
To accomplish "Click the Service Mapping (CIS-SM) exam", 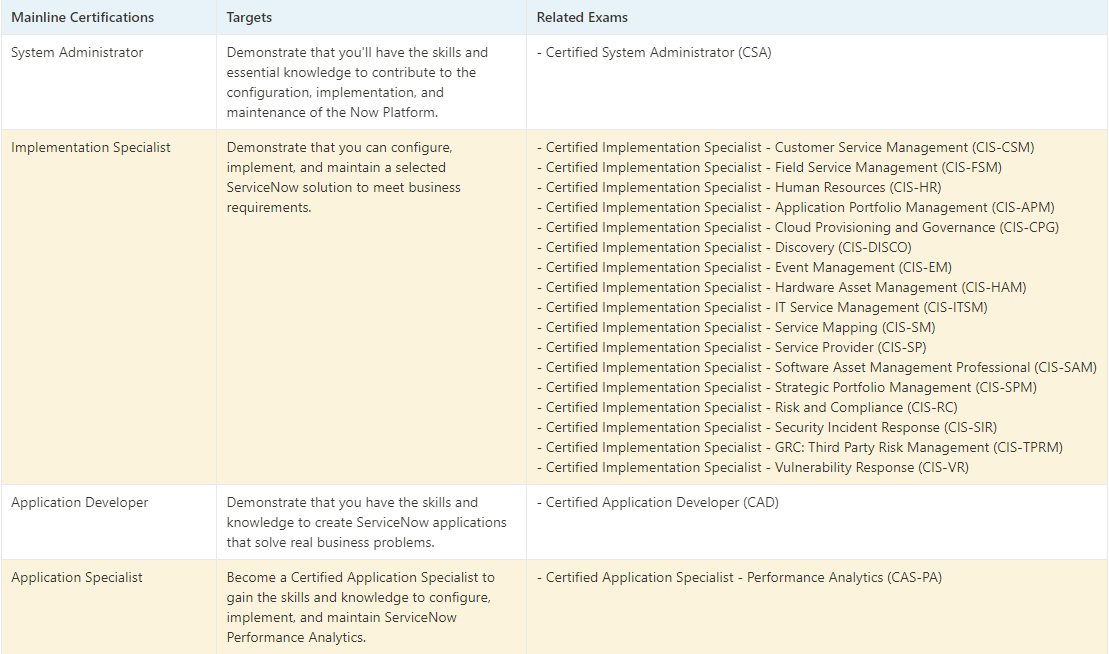I will pyautogui.click(x=736, y=327).
